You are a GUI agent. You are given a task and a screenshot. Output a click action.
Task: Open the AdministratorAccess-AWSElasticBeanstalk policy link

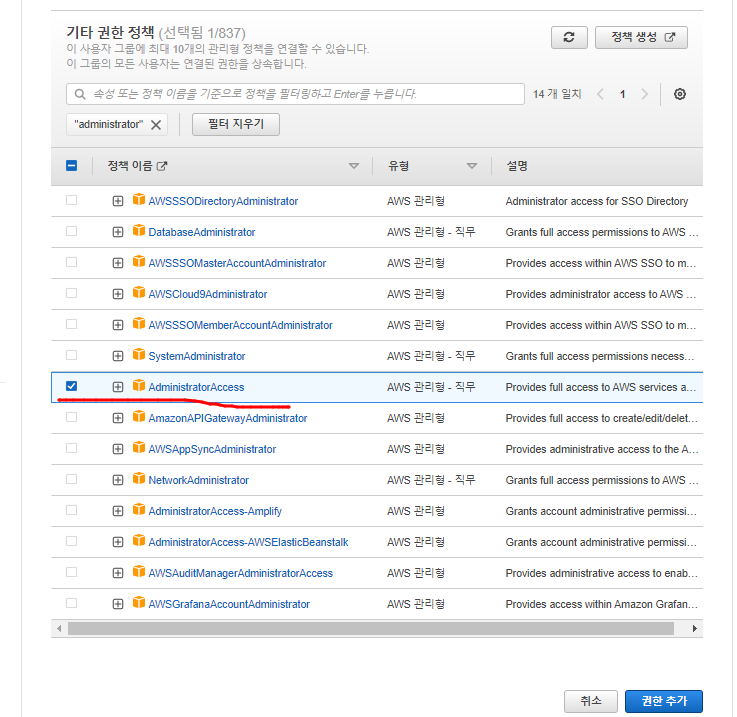[x=248, y=543]
